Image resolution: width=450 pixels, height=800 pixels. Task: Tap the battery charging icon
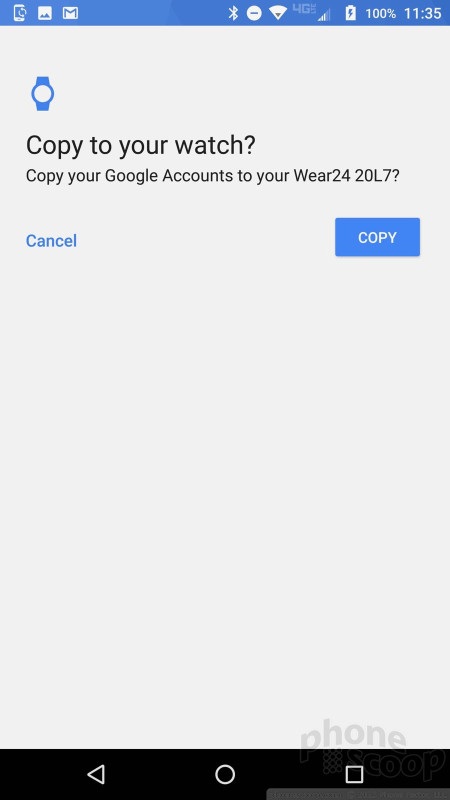pos(351,13)
